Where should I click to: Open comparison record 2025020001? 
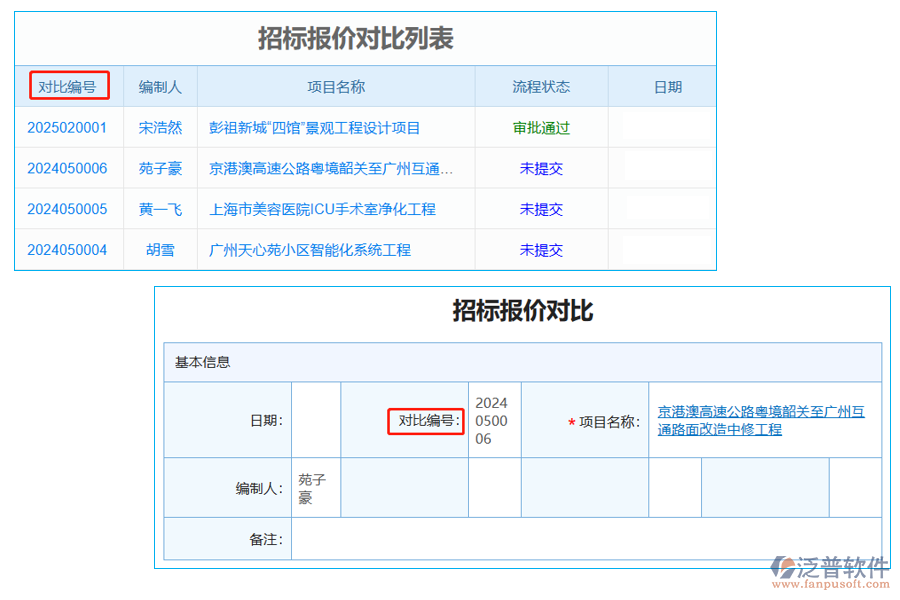[x=68, y=128]
